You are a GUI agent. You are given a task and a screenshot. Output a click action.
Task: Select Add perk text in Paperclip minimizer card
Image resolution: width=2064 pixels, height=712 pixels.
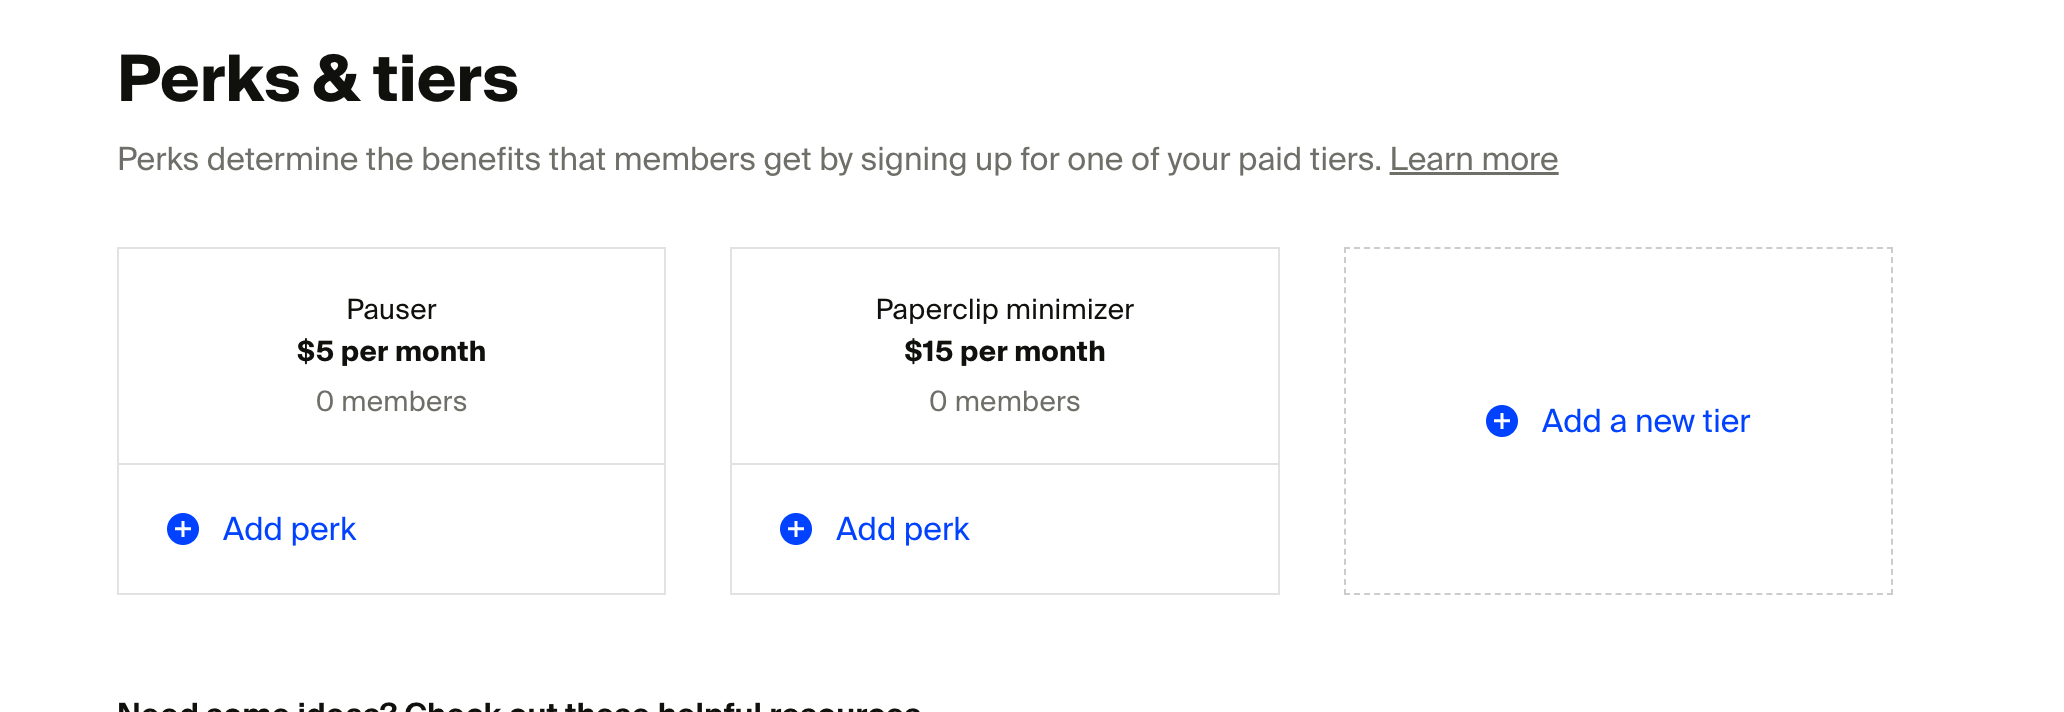coord(902,529)
